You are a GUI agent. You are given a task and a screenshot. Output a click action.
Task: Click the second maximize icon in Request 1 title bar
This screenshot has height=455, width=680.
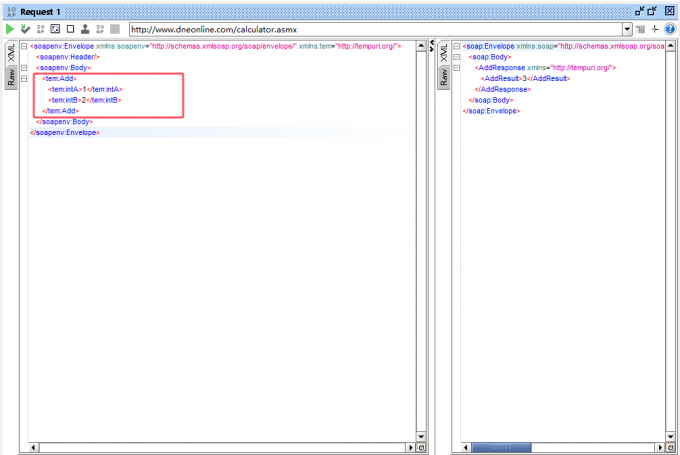pos(652,11)
